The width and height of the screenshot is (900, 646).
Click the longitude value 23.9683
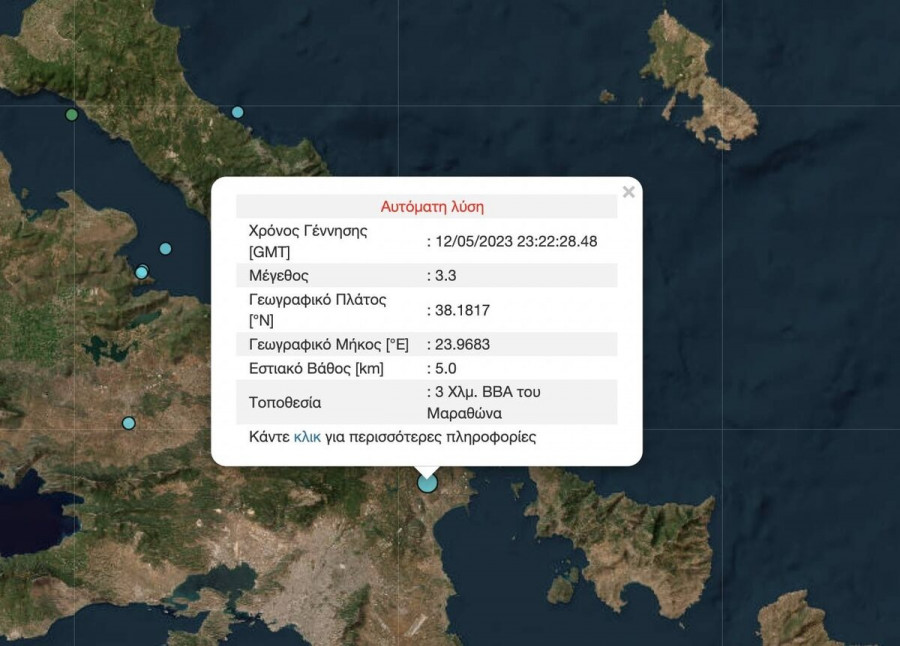(461, 344)
